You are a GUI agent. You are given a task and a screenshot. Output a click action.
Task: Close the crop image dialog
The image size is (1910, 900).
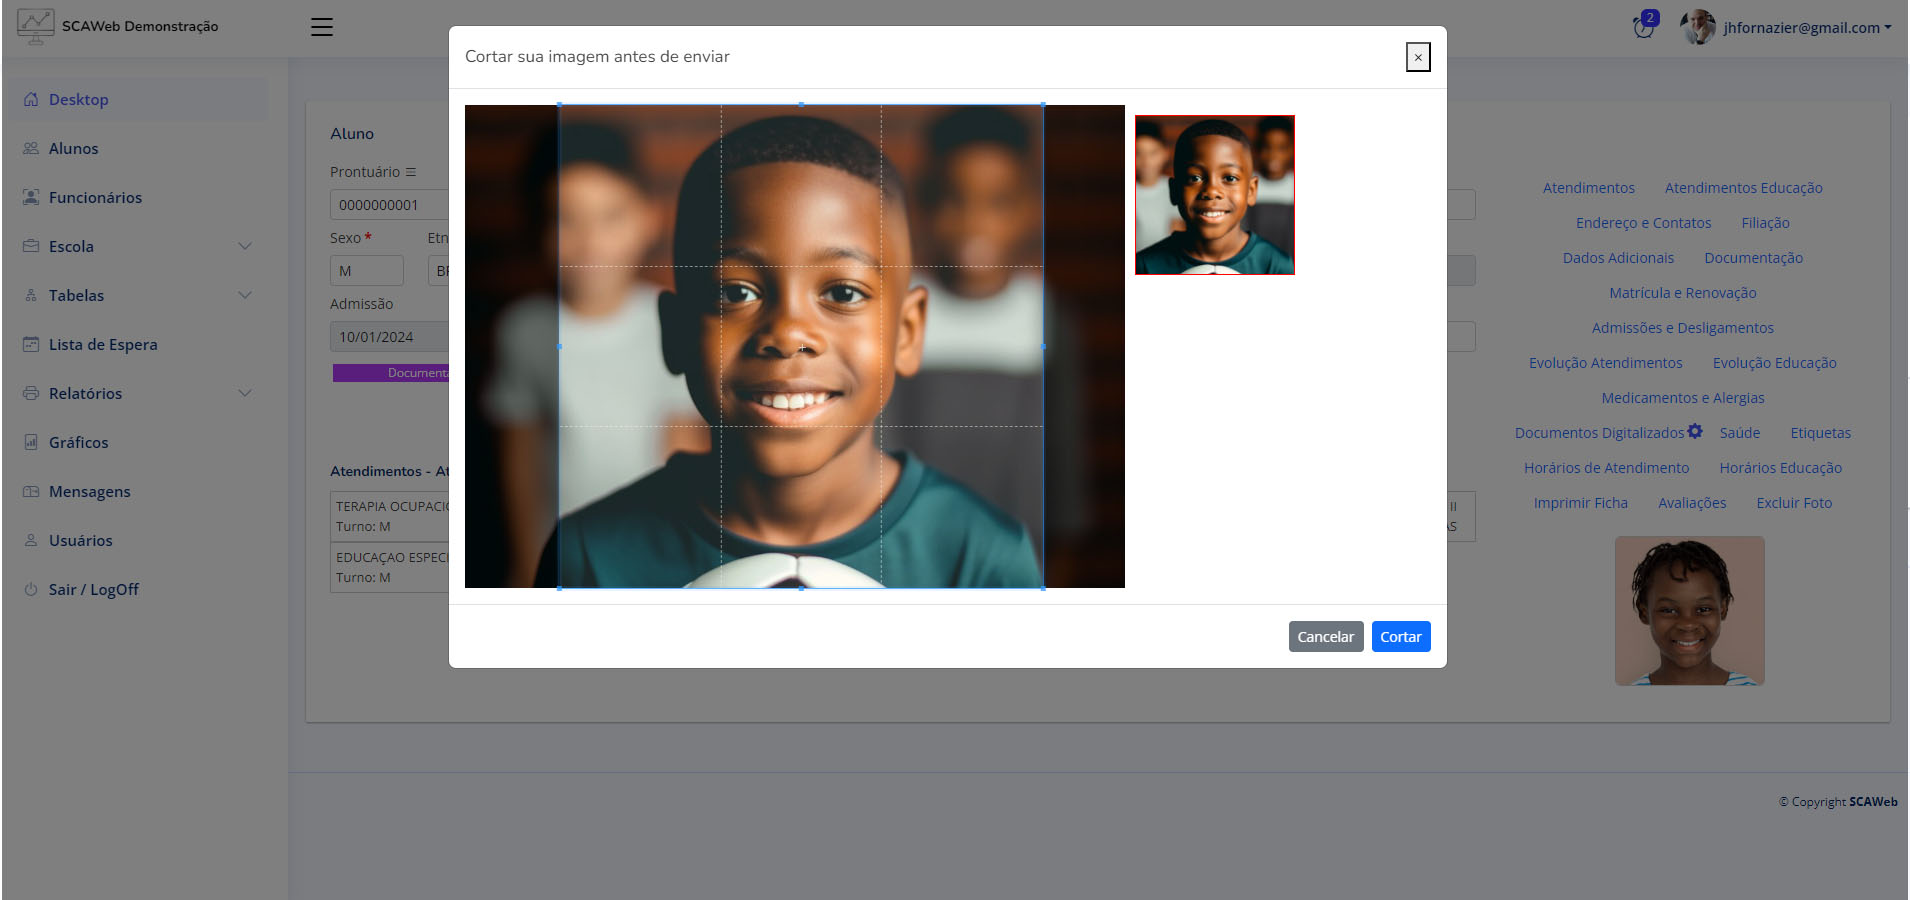[1417, 57]
